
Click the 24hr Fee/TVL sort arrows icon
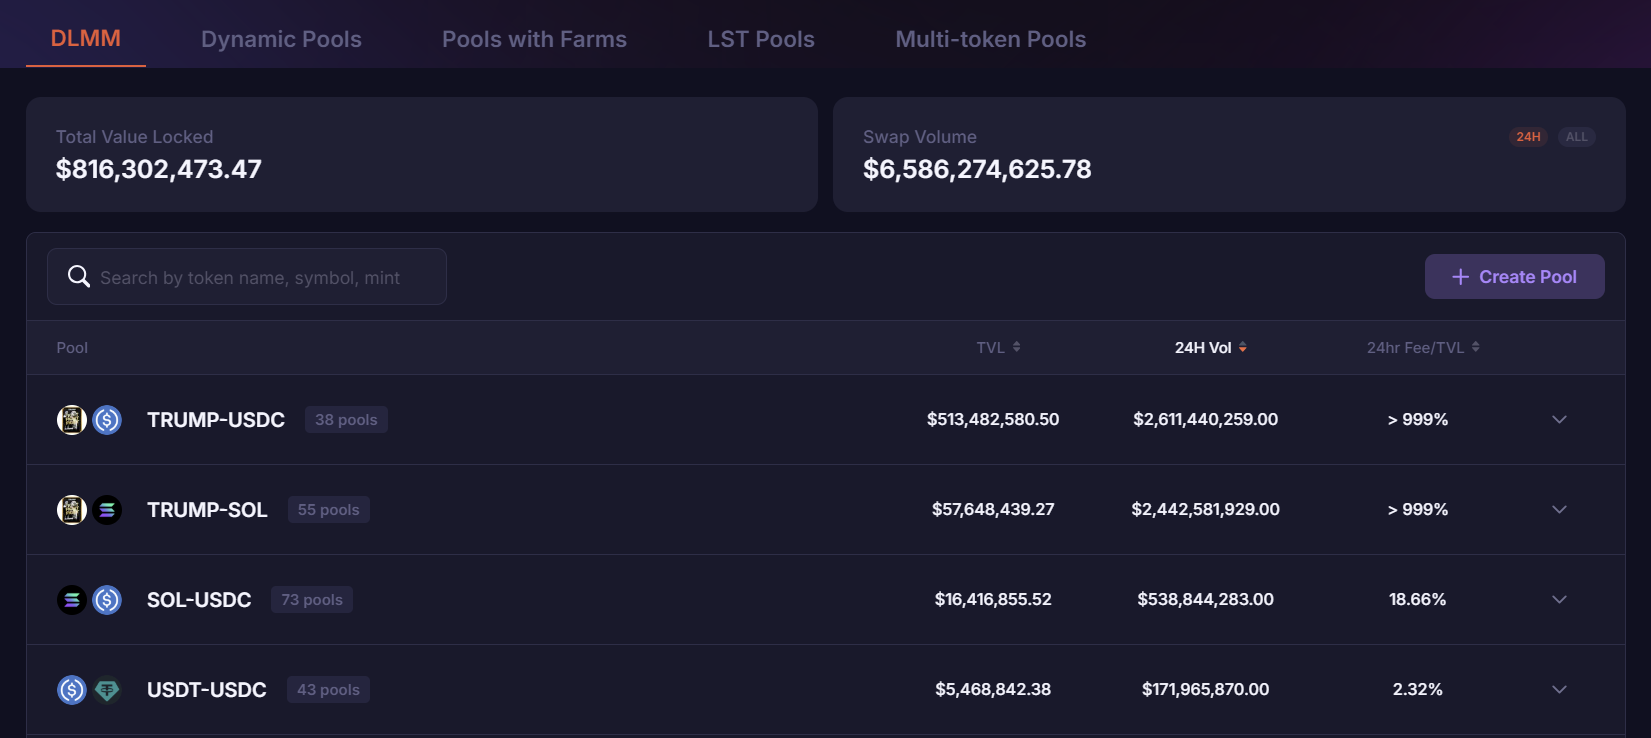[x=1475, y=347]
